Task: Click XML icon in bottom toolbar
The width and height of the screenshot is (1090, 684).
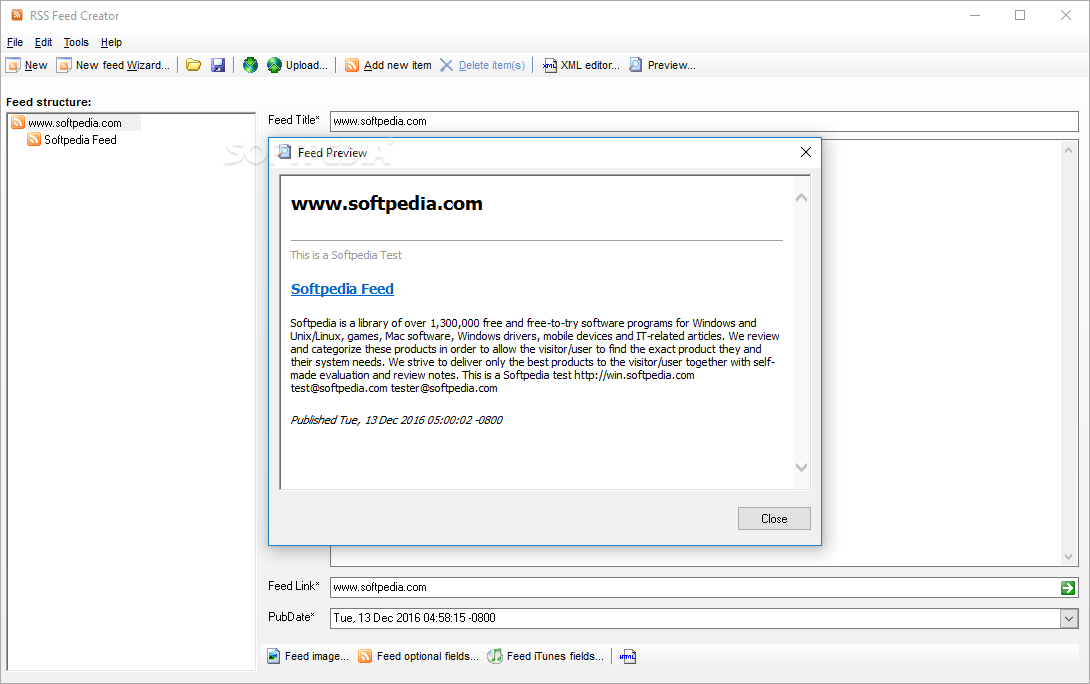Action: (x=628, y=656)
